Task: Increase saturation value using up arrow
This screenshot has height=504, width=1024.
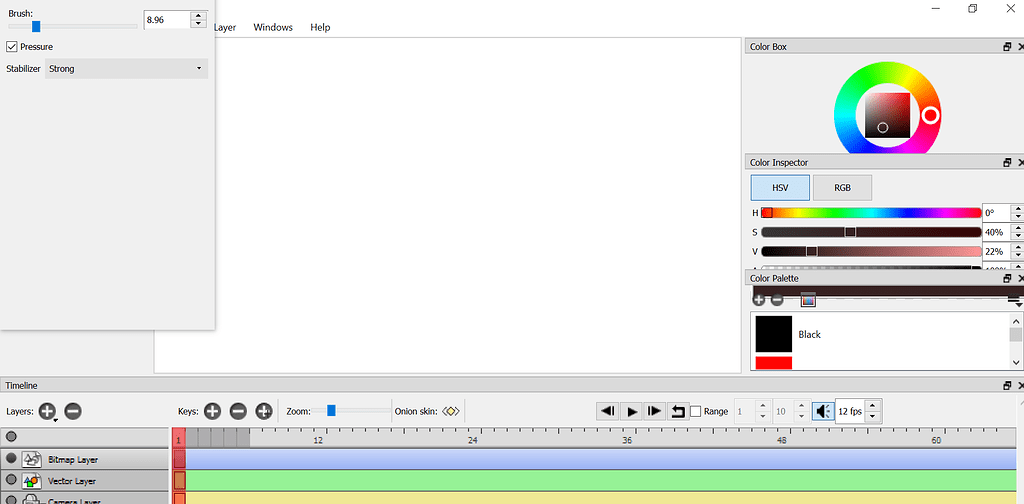Action: pos(1017,228)
